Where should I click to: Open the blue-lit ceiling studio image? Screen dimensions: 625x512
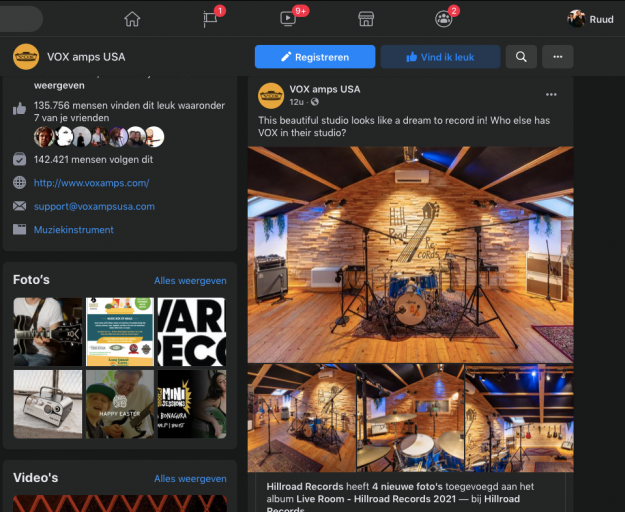[519, 418]
